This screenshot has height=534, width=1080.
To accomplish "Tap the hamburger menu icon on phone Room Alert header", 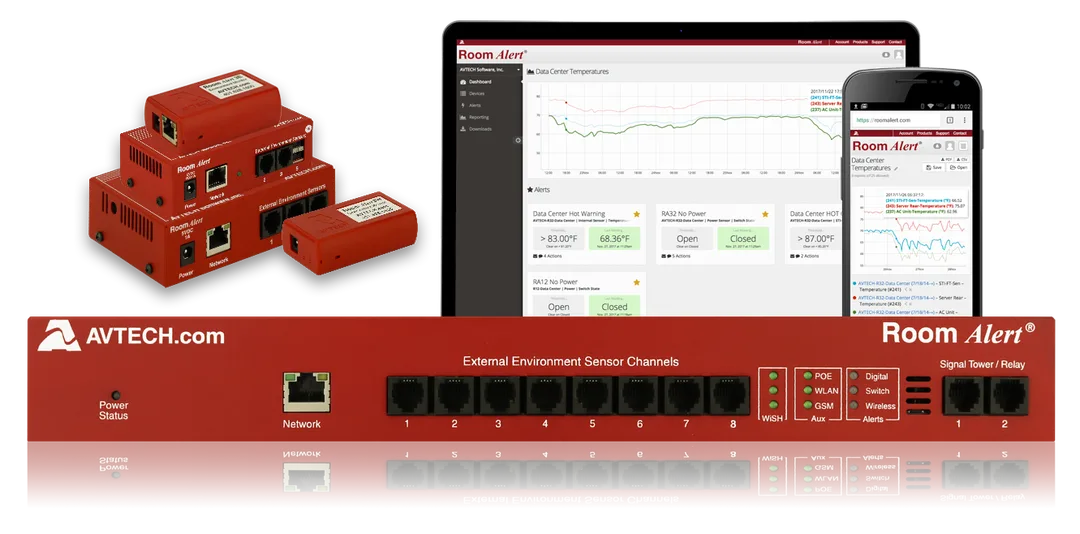I will (x=963, y=146).
